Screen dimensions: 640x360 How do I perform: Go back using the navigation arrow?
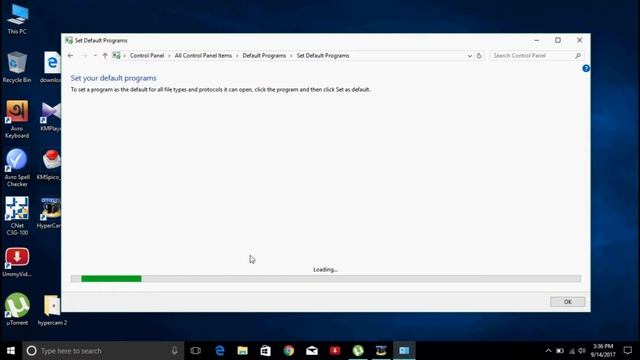tap(71, 56)
